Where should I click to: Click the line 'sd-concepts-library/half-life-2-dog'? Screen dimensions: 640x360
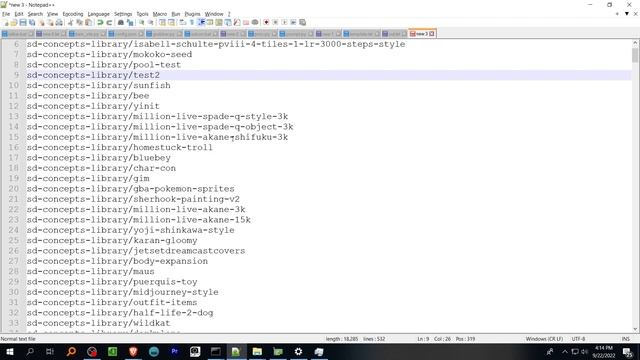pos(120,313)
